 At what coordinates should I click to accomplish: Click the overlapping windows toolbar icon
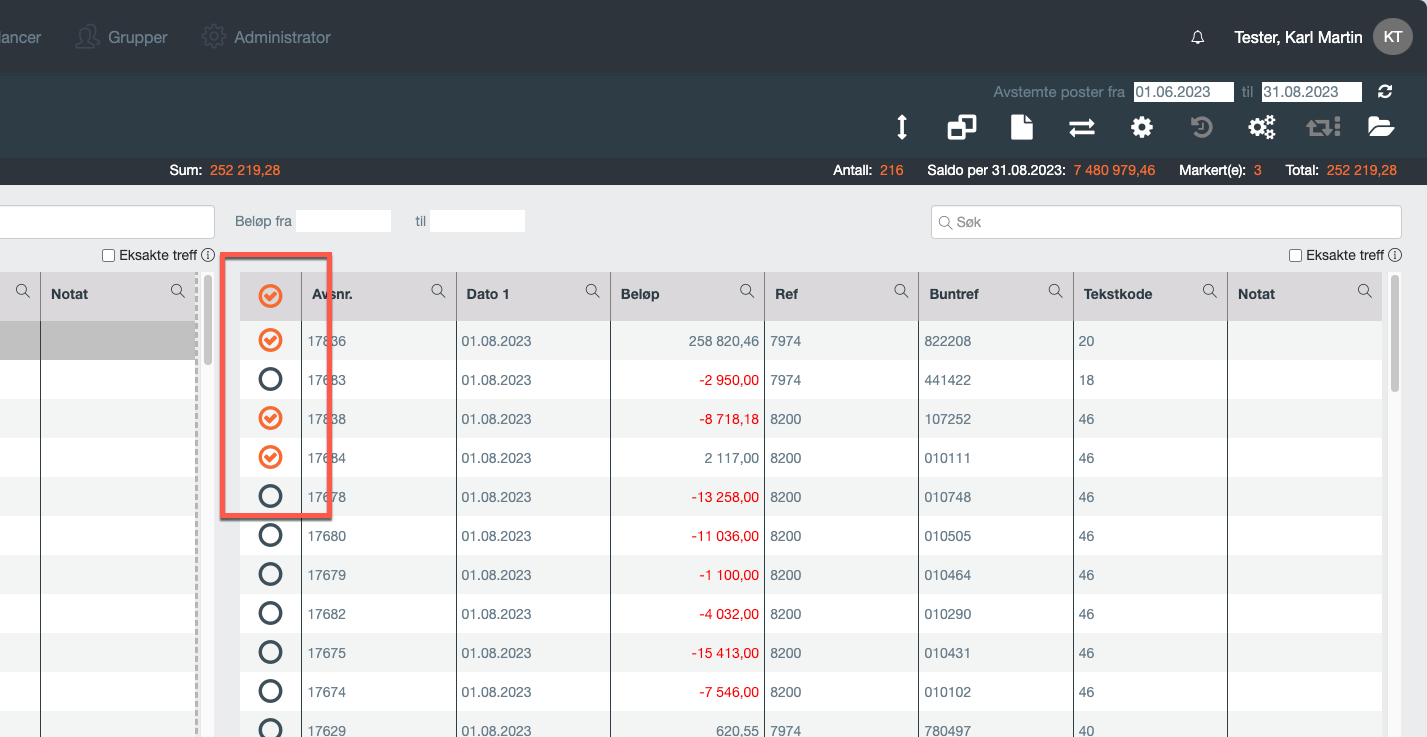tap(961, 127)
